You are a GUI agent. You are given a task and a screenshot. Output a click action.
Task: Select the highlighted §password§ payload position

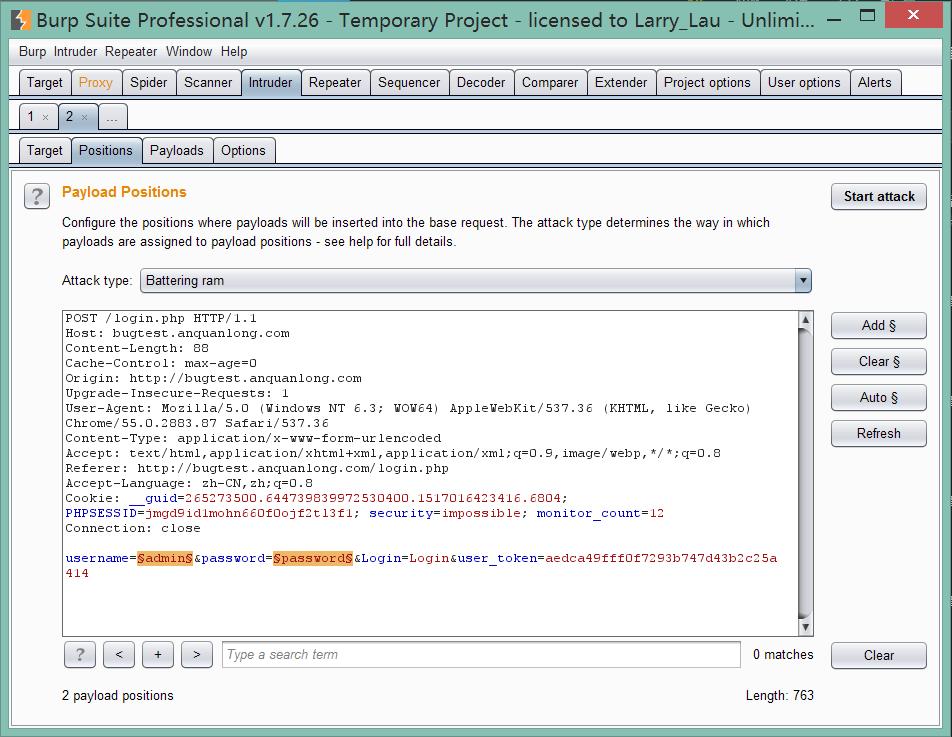click(x=313, y=558)
